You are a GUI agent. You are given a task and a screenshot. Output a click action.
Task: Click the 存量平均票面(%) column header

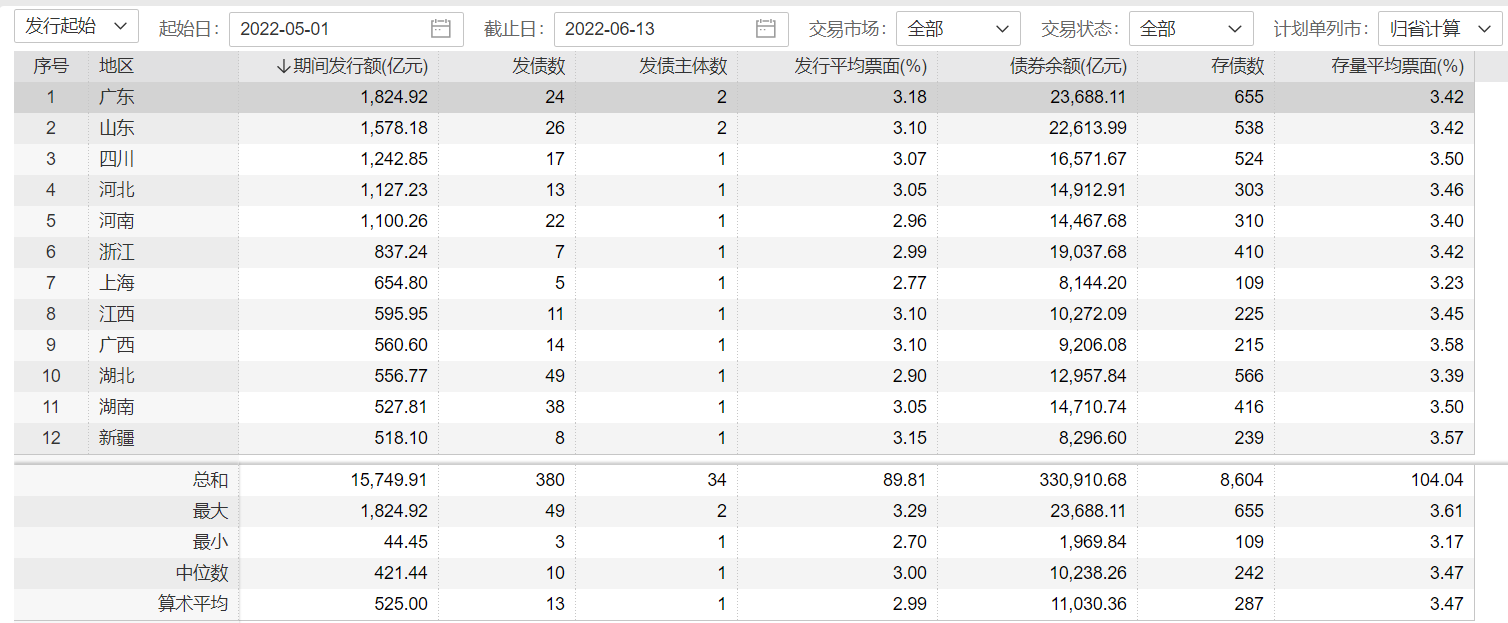click(1397, 67)
